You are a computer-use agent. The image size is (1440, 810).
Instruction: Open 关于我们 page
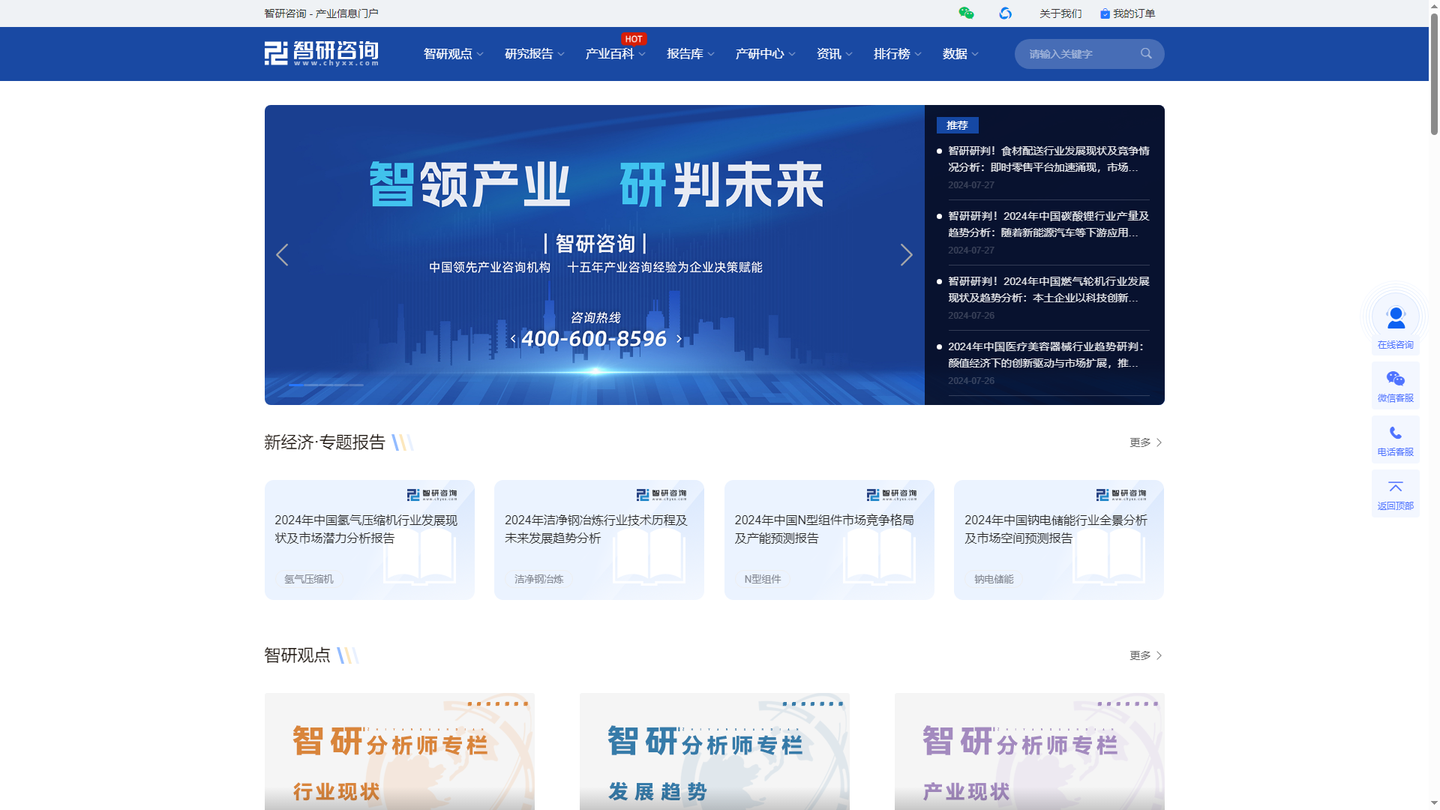(x=1060, y=13)
